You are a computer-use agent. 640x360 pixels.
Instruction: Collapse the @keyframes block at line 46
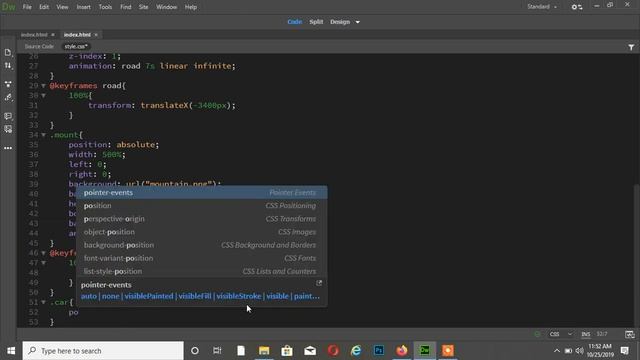pos(43,253)
